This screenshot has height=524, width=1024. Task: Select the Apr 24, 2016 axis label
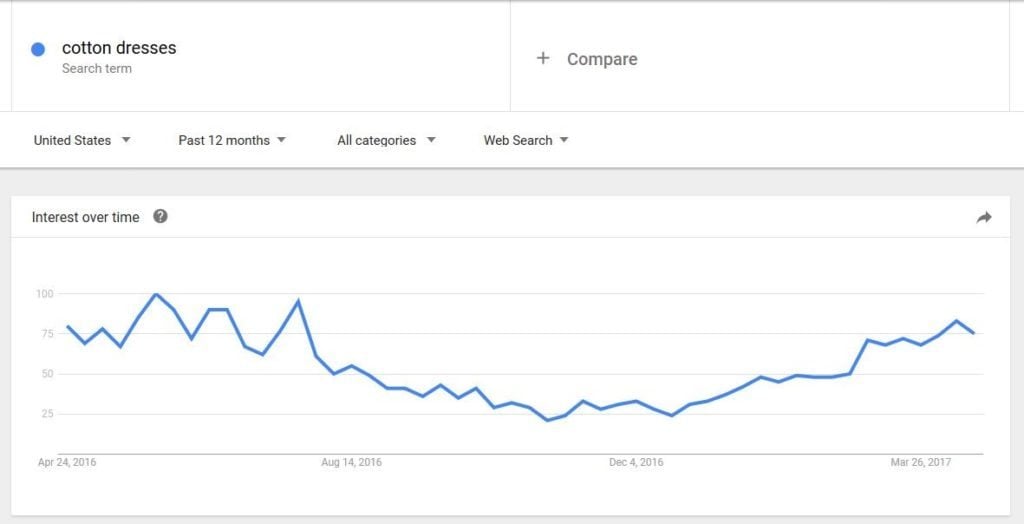click(x=67, y=462)
